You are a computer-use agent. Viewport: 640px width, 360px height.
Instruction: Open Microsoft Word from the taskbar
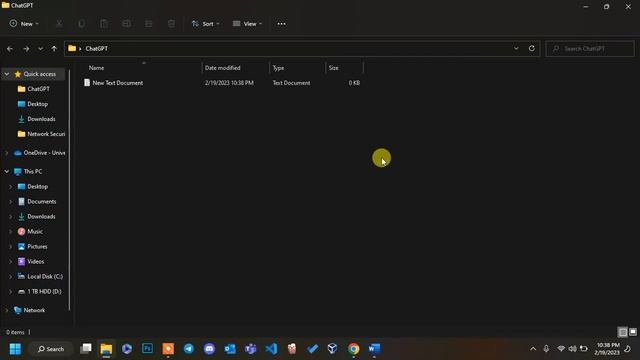click(374, 349)
